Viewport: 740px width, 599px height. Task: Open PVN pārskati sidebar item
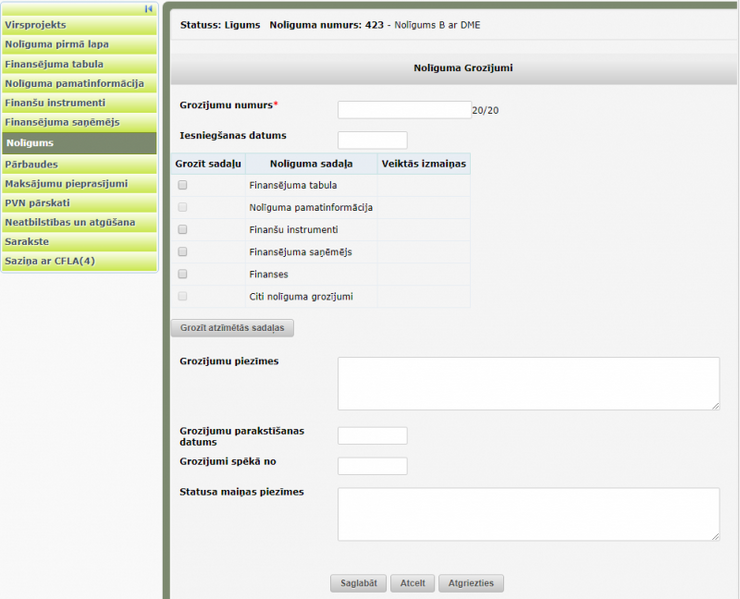(x=79, y=203)
